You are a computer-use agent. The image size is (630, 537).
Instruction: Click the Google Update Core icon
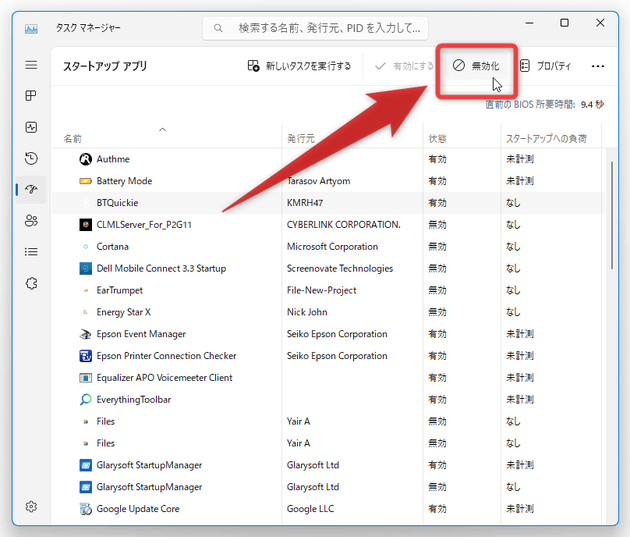point(85,508)
